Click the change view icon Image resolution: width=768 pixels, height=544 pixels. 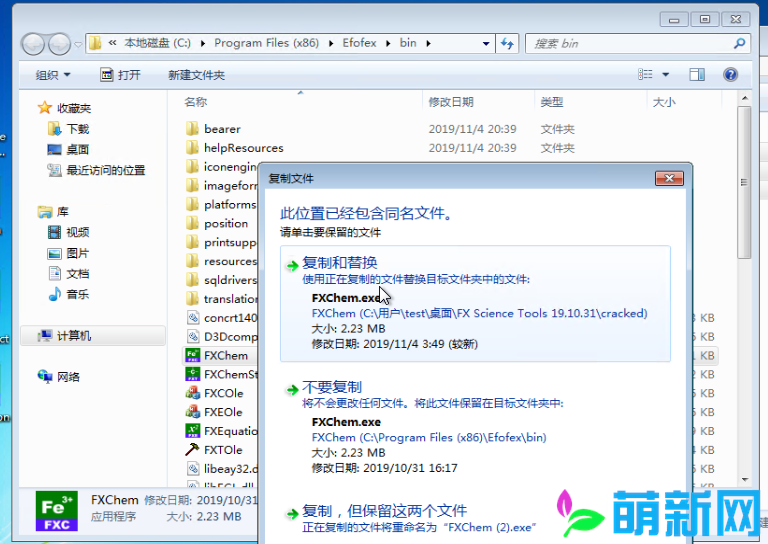[645, 74]
